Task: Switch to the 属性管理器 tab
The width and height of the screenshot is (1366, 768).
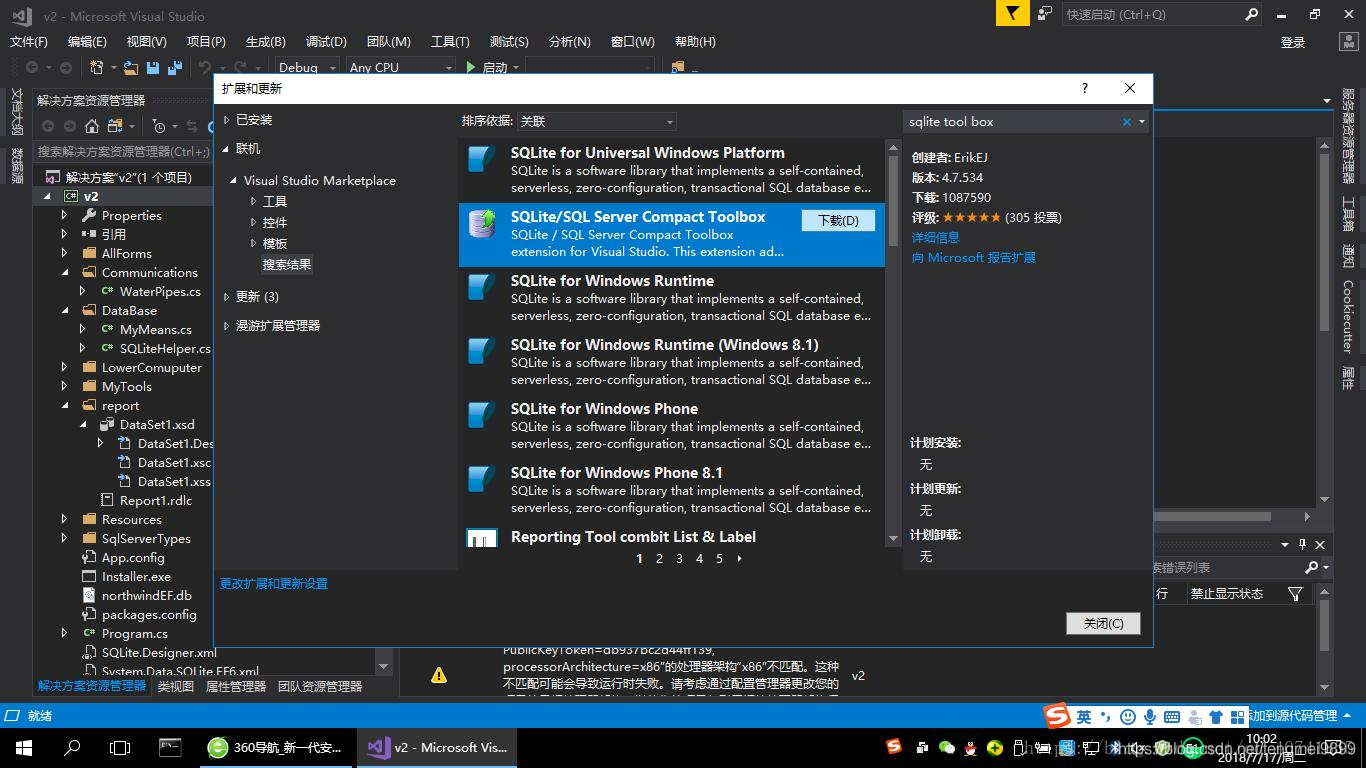Action: click(236, 686)
